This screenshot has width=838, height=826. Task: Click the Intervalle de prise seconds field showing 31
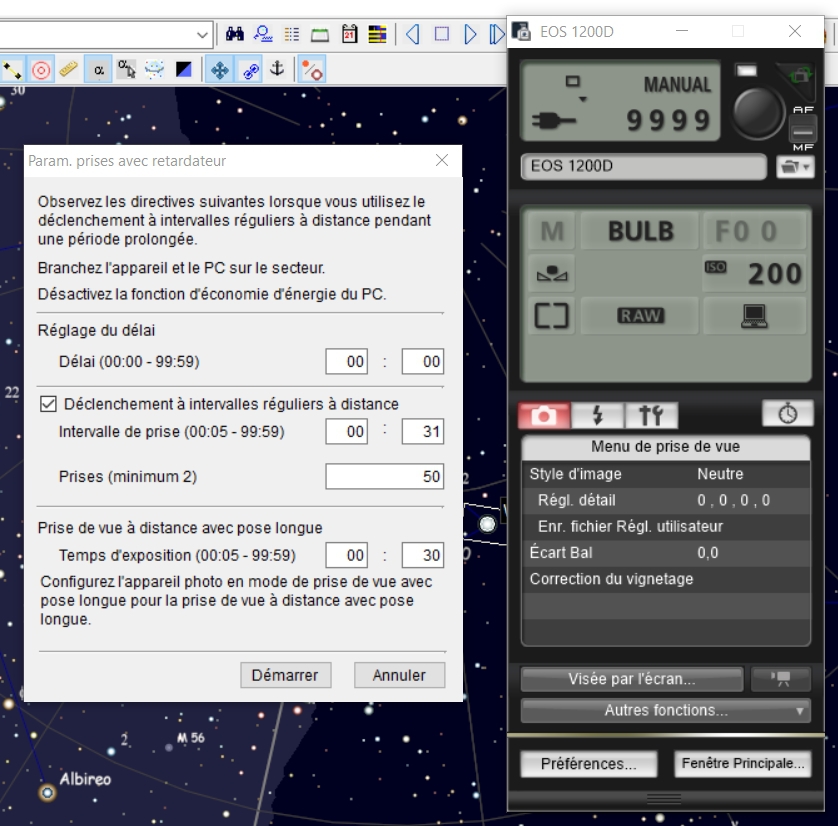pos(423,432)
